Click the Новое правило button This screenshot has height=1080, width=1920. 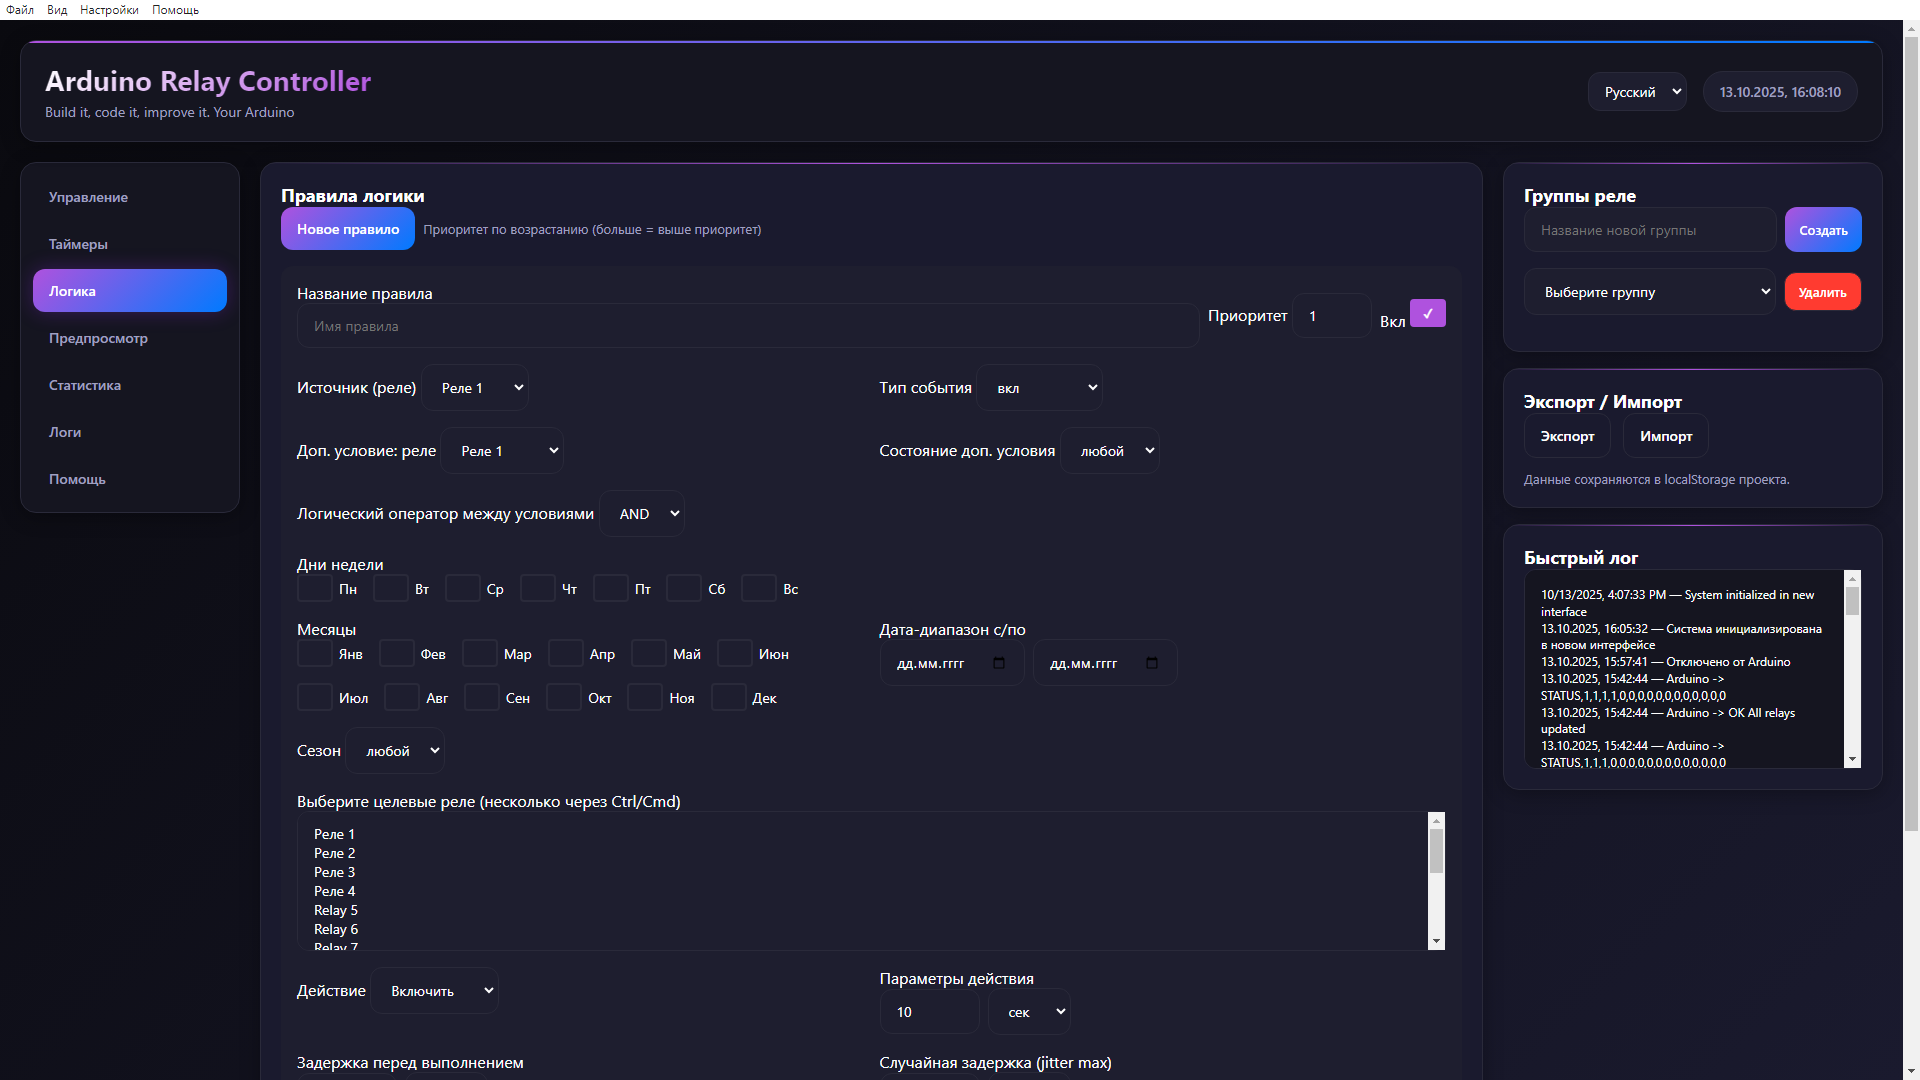[347, 229]
